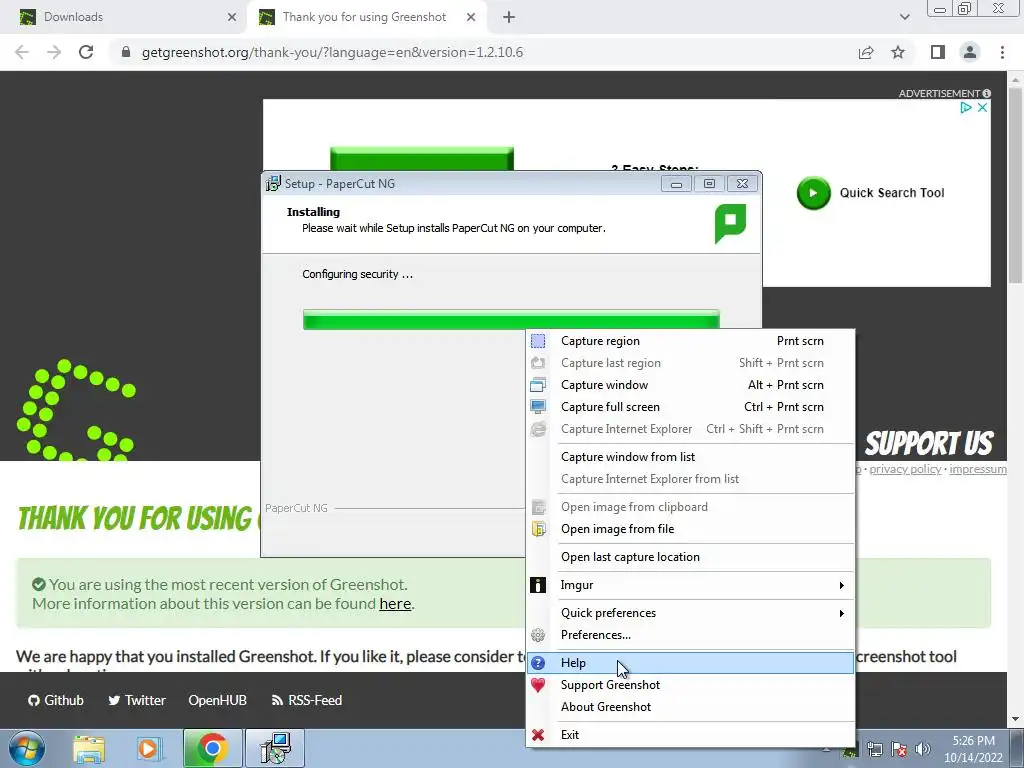Open a new Chrome tab
1024x768 pixels.
(x=509, y=17)
